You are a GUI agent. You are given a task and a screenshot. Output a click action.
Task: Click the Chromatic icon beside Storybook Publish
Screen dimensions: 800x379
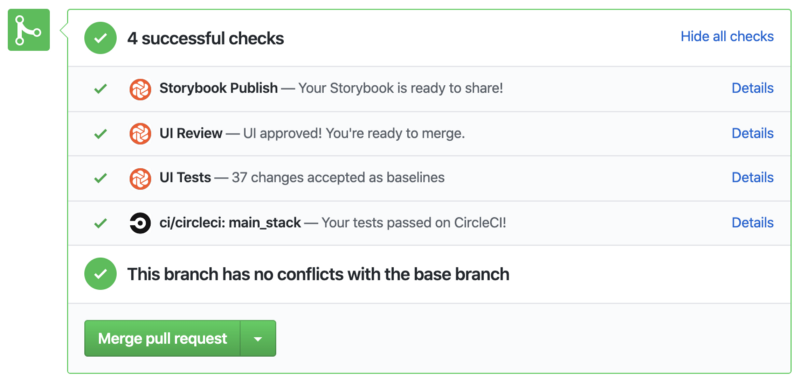140,89
